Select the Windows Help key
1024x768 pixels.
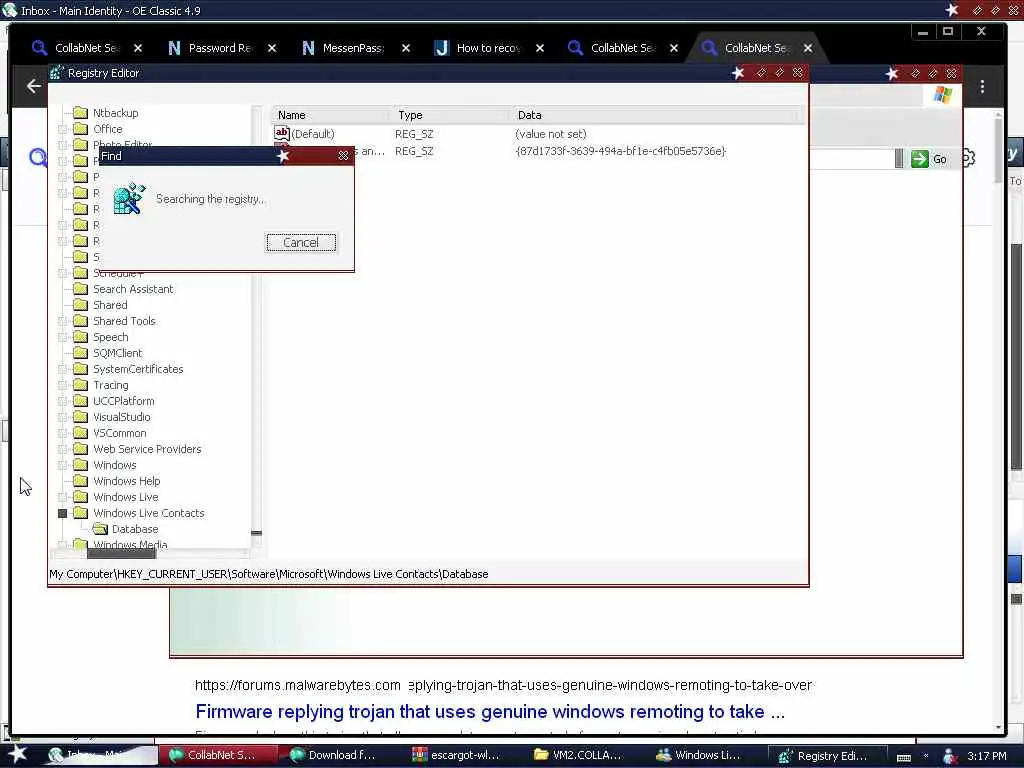(127, 481)
